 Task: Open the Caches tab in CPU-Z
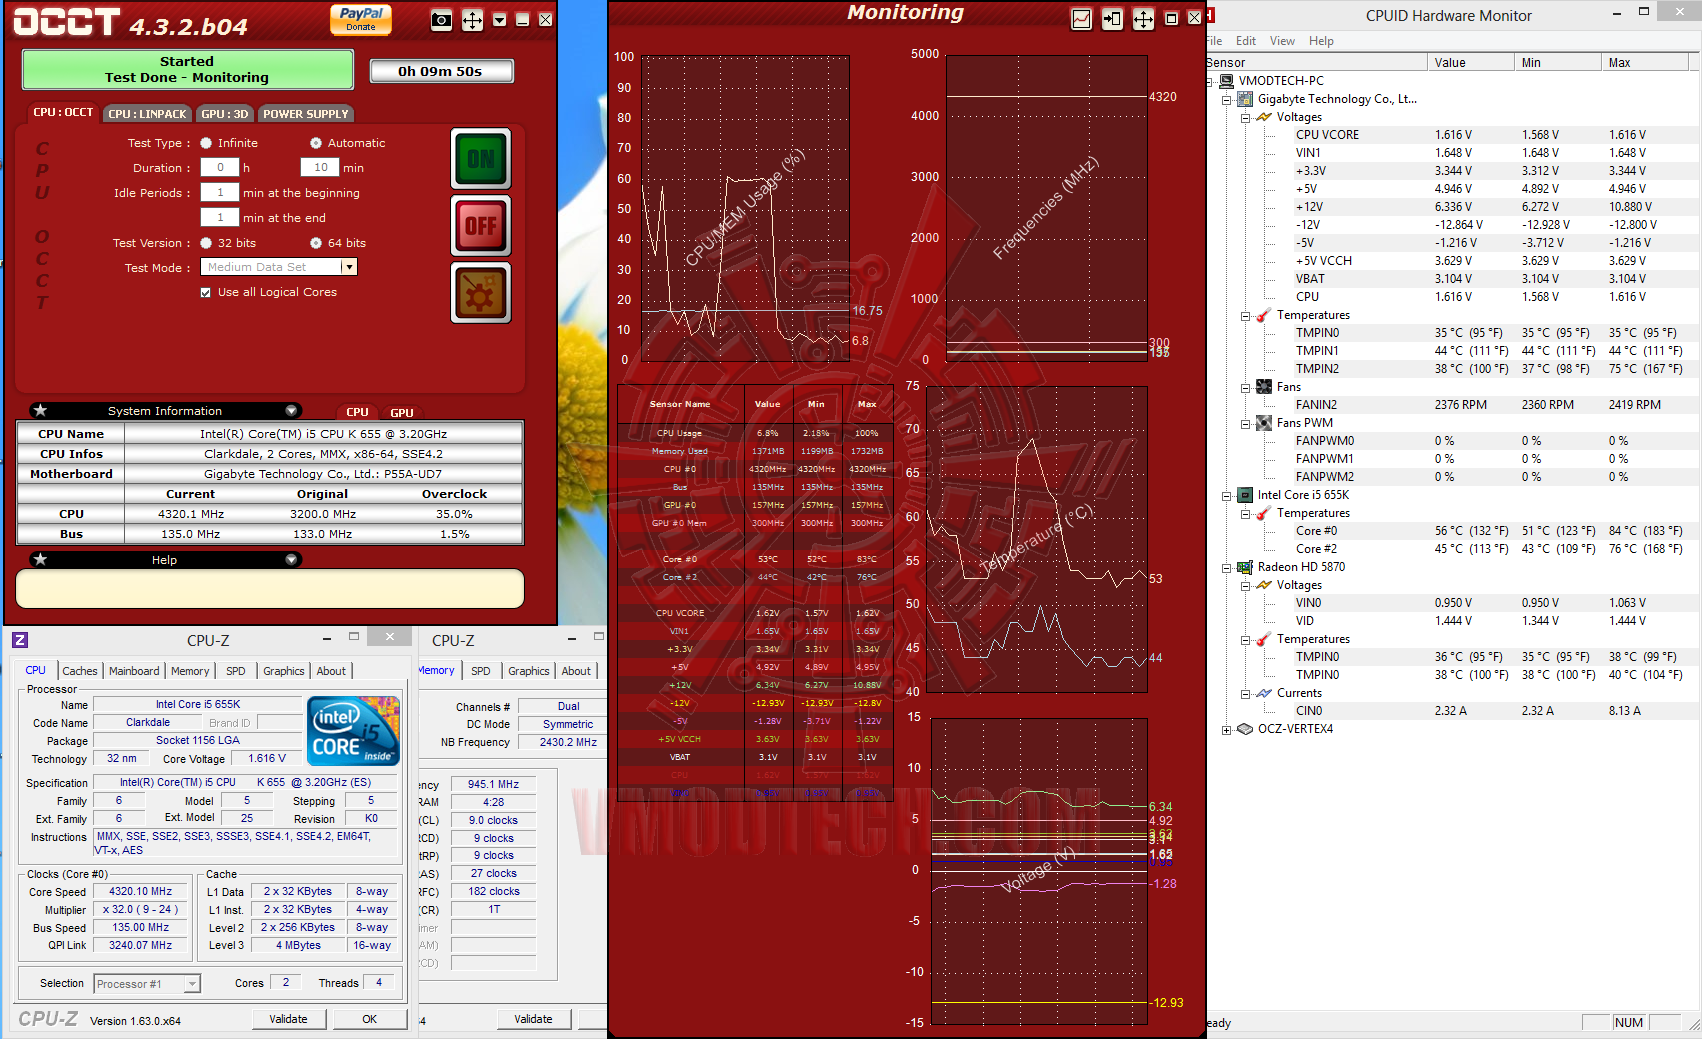(x=80, y=671)
